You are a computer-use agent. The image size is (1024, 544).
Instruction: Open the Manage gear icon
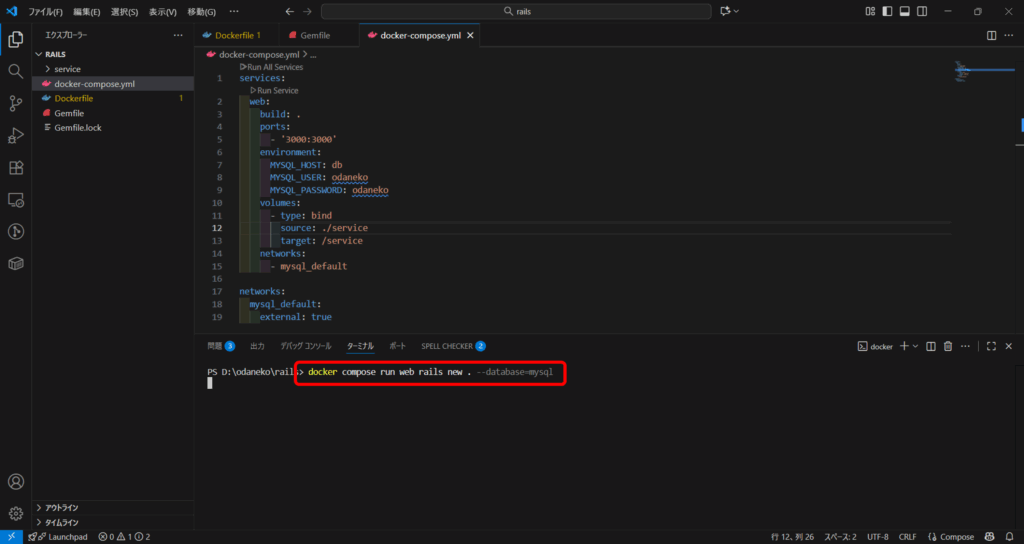coord(15,513)
